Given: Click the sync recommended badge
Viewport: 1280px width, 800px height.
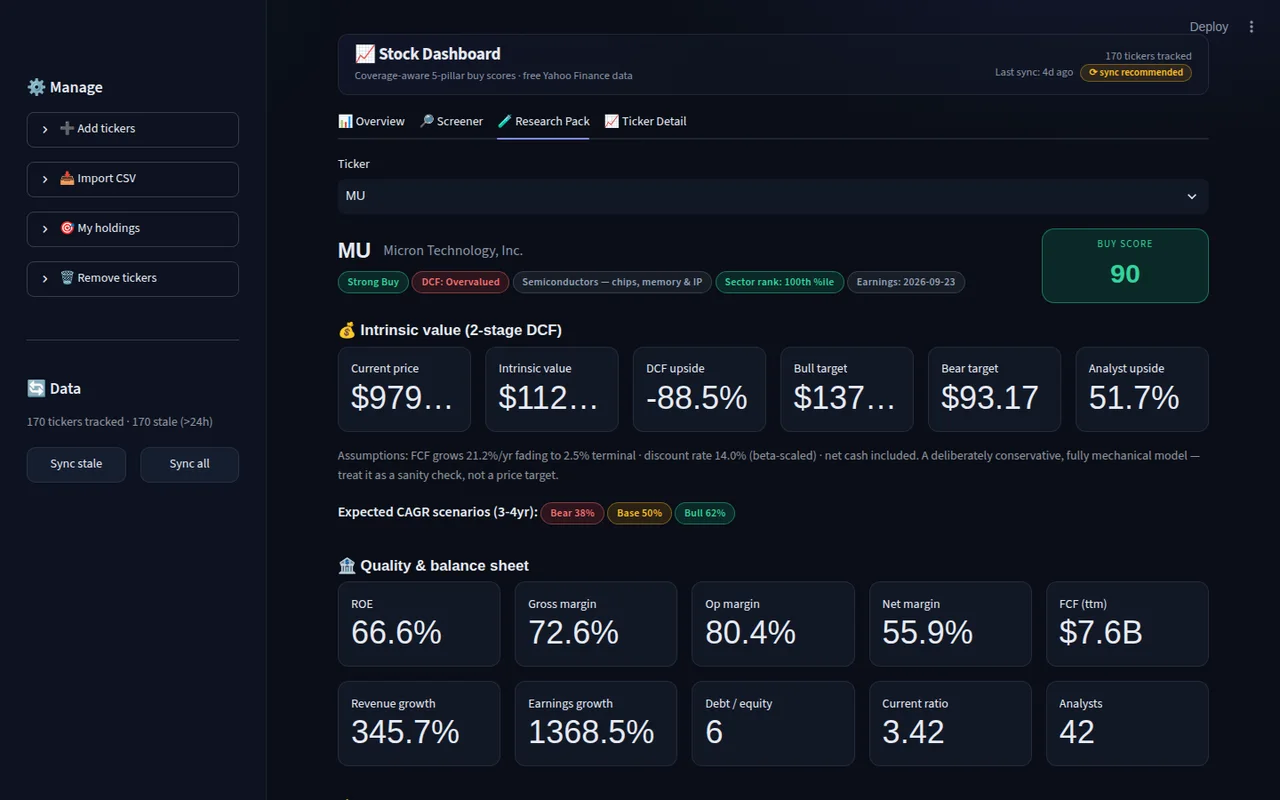Looking at the screenshot, I should [1135, 72].
